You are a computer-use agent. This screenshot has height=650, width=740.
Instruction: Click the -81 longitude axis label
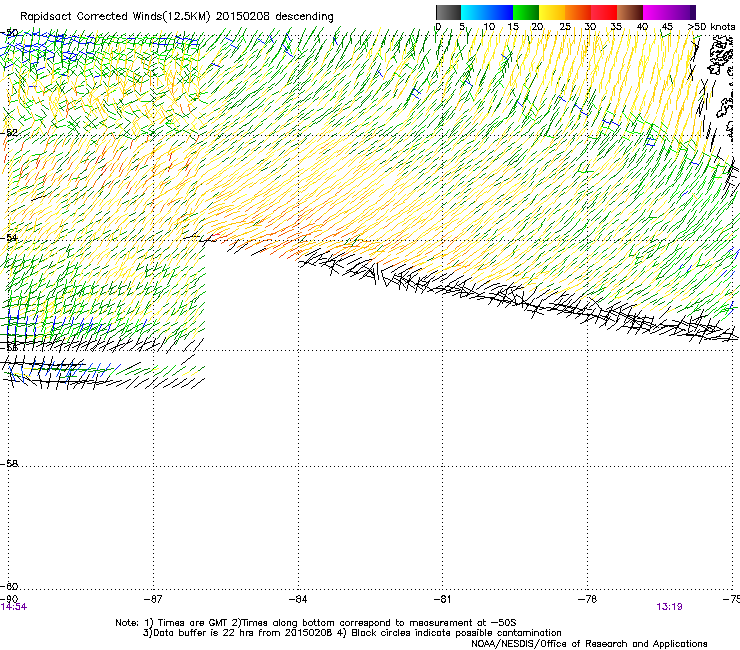point(442,599)
